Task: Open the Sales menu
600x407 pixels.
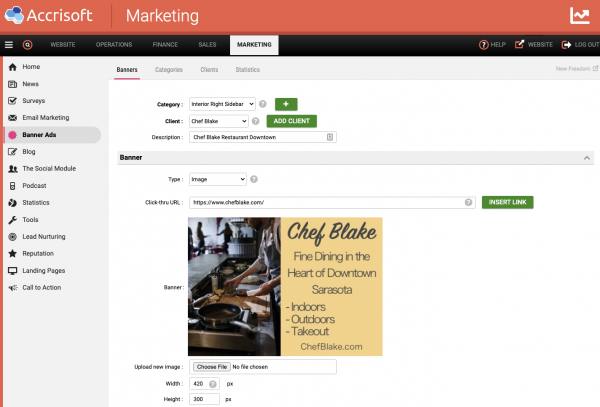Action: [x=207, y=45]
